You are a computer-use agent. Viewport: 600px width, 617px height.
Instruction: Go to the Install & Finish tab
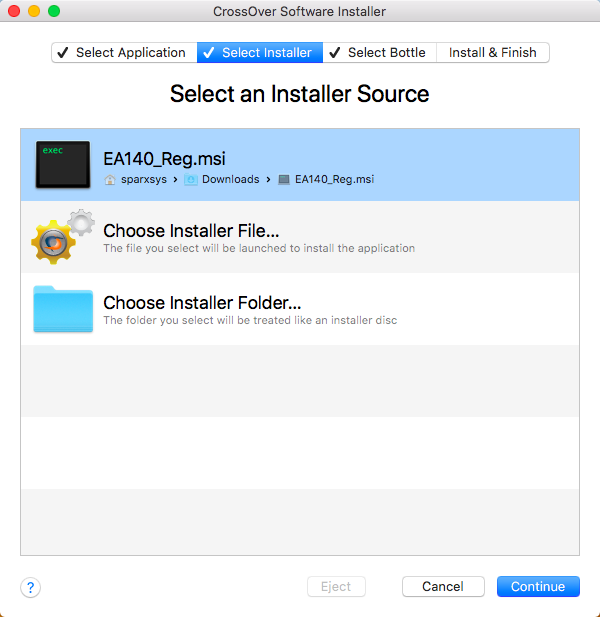point(492,53)
